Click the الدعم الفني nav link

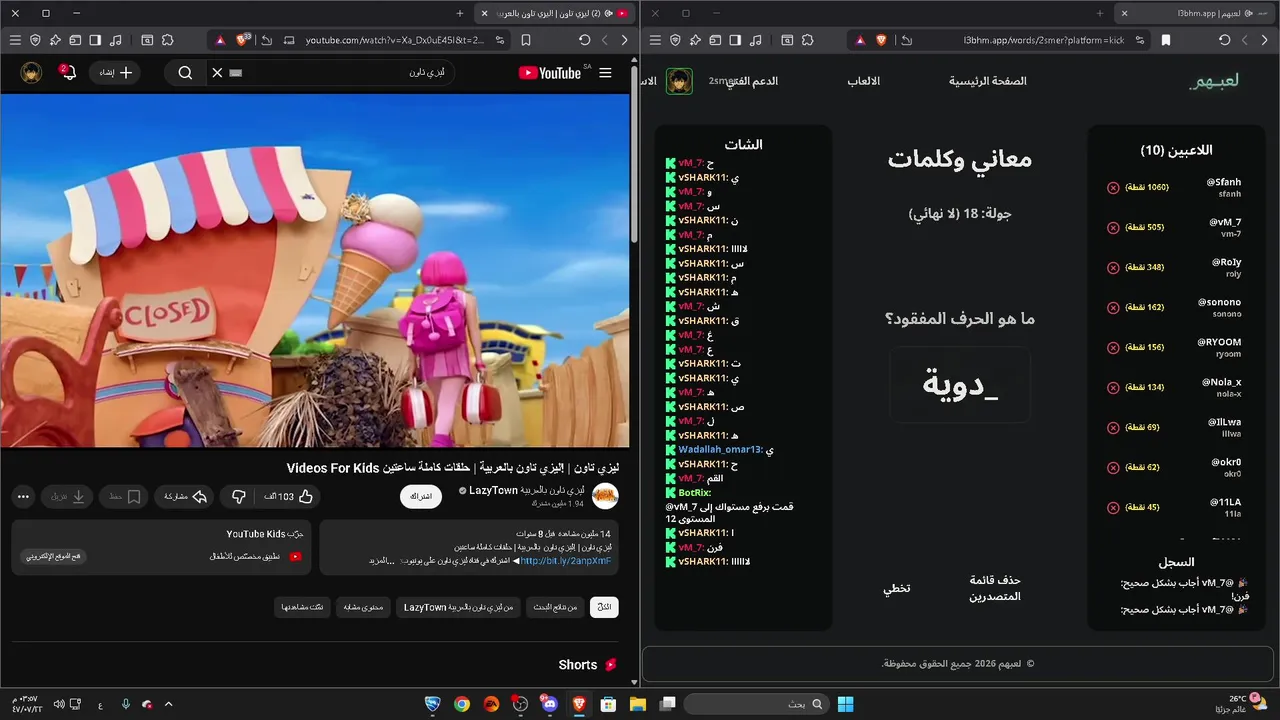[752, 81]
